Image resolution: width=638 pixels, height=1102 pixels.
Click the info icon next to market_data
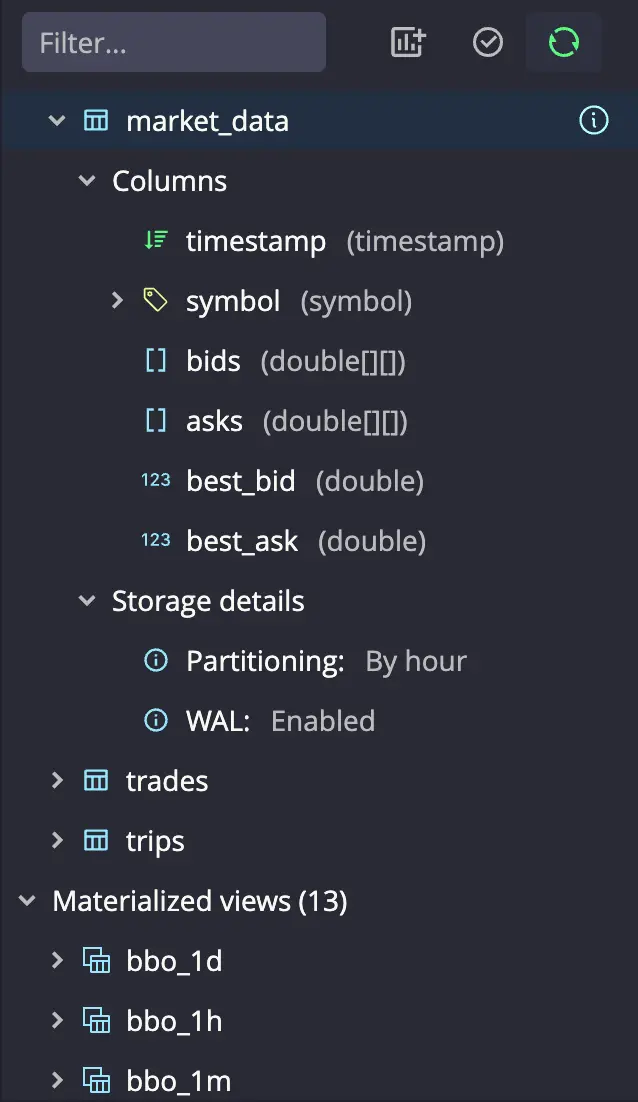(593, 120)
